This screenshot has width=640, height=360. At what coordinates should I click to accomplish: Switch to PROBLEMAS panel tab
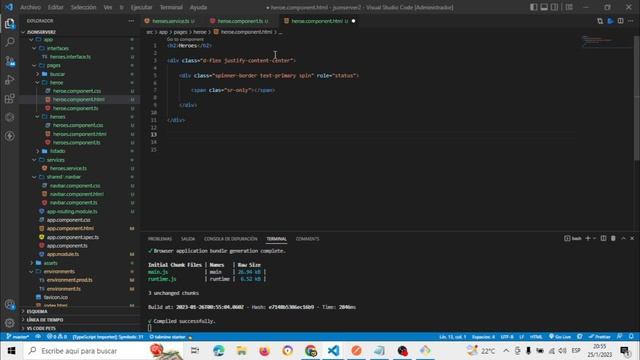(160, 239)
